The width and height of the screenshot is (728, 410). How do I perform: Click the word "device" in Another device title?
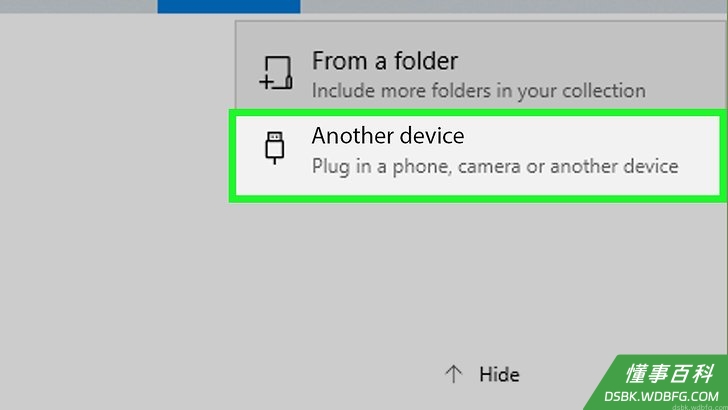coord(432,136)
